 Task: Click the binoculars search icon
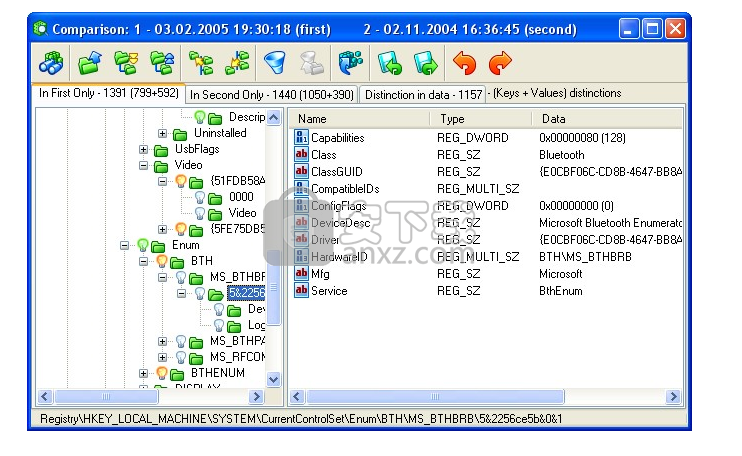click(x=52, y=64)
